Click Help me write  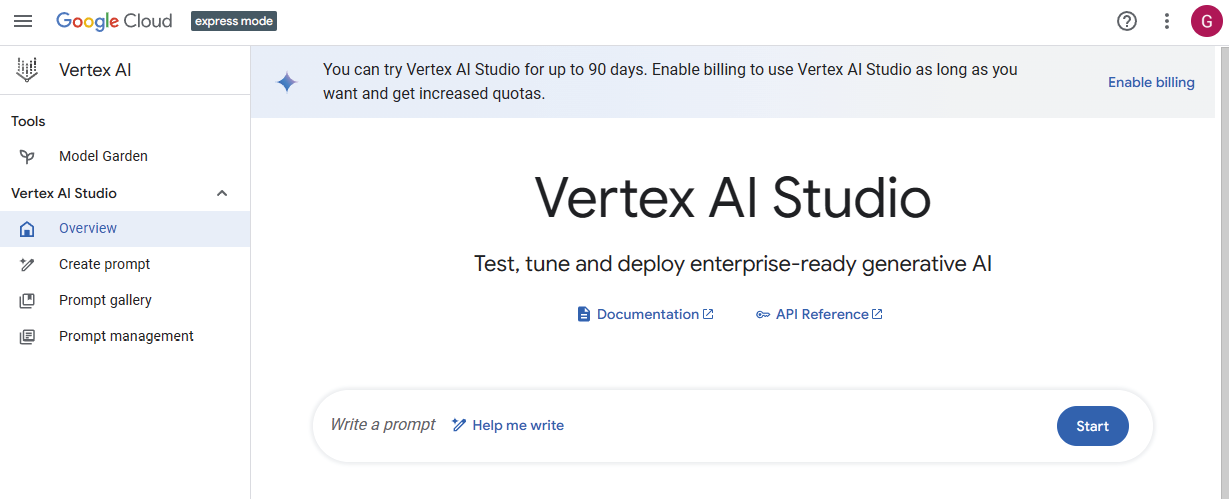[x=508, y=425]
